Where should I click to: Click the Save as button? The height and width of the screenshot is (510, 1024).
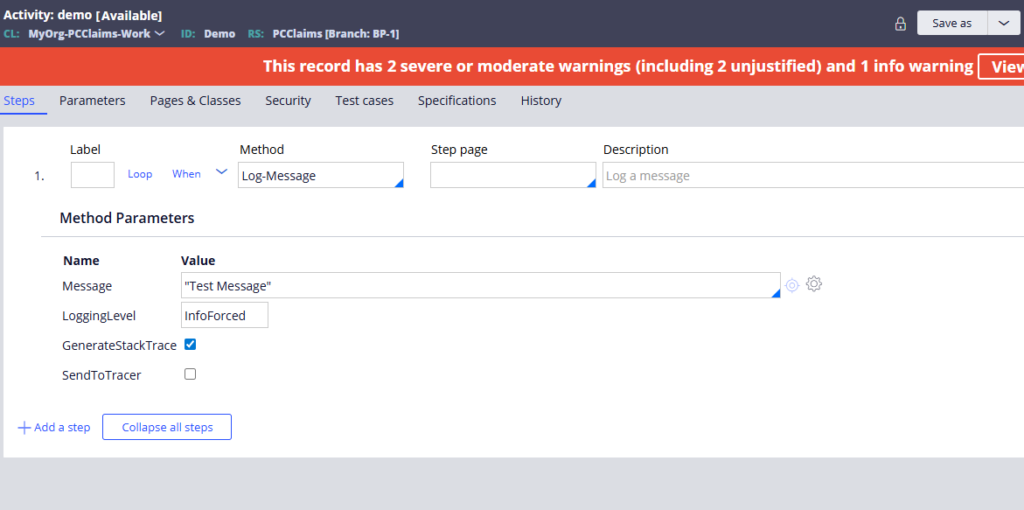pos(952,23)
